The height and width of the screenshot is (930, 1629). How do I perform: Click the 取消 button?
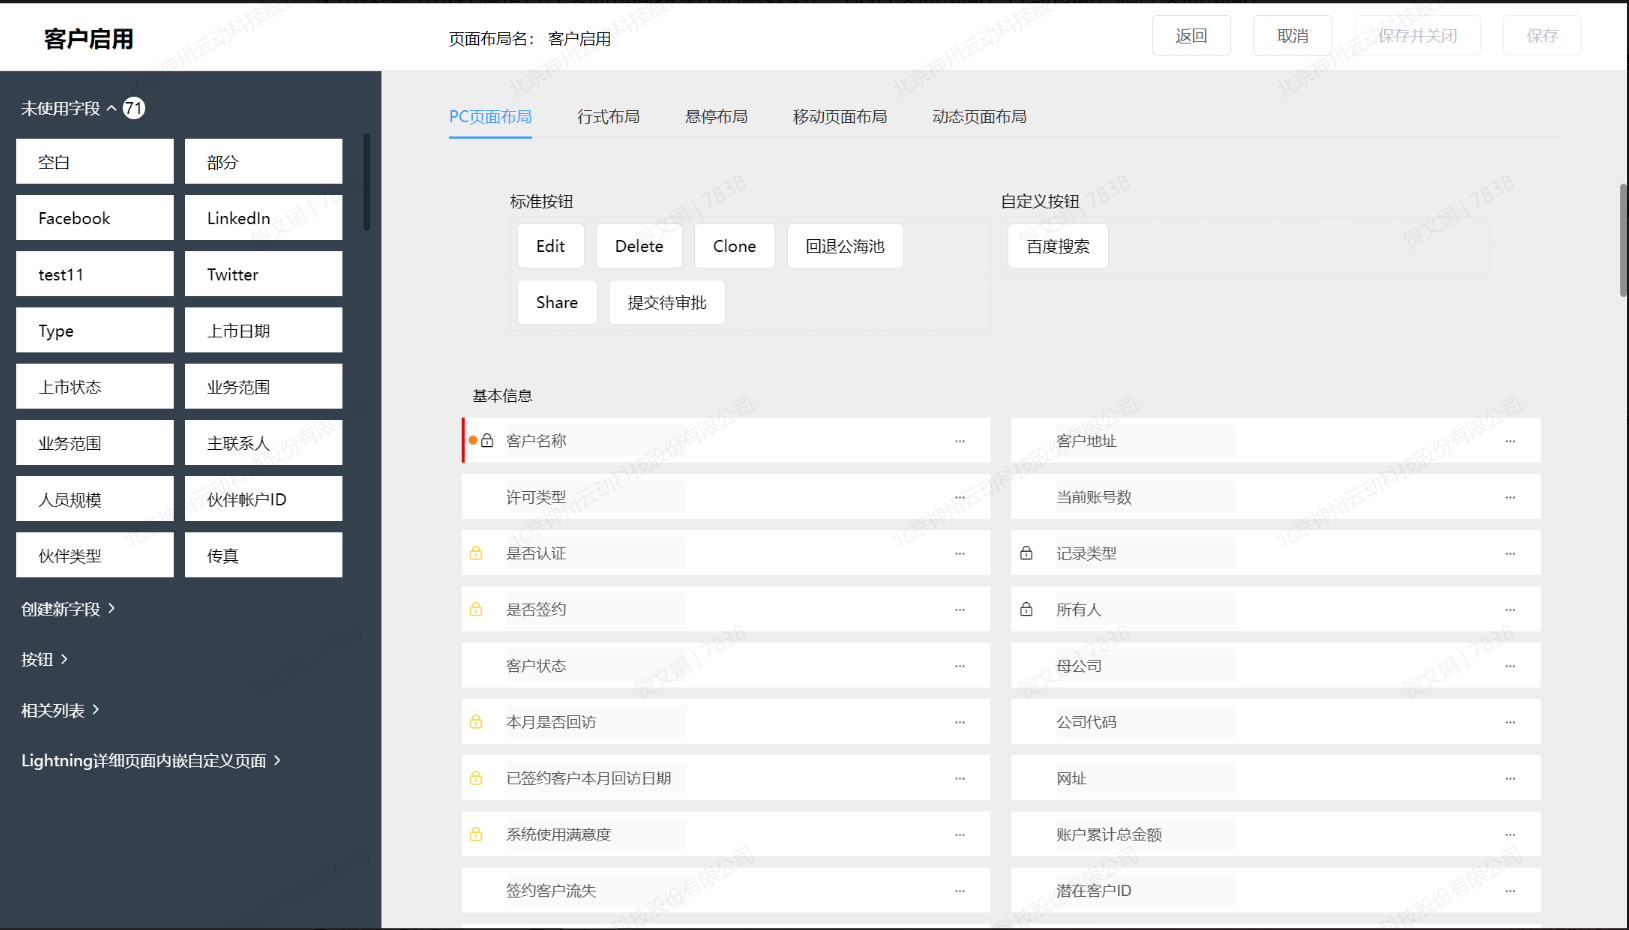[1292, 36]
